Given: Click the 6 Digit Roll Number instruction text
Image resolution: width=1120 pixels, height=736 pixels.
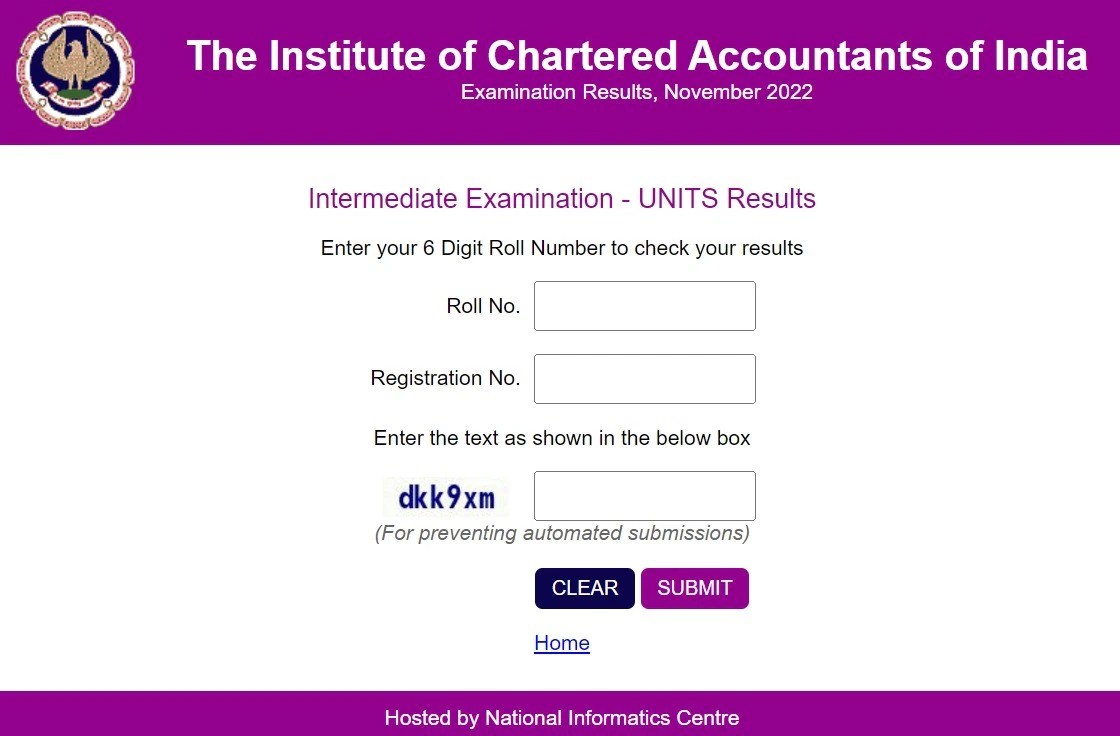Looking at the screenshot, I should coord(562,248).
